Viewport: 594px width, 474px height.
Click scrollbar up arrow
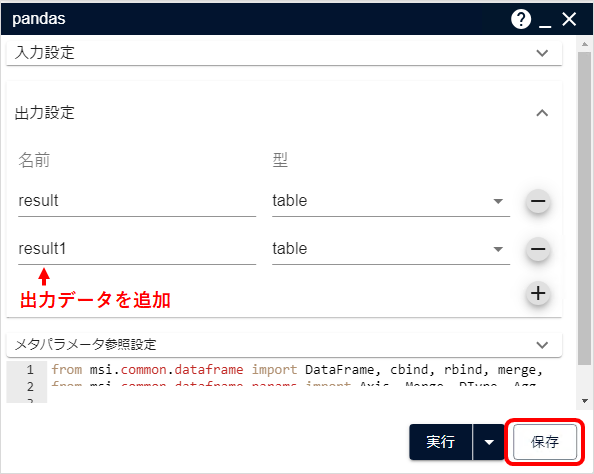pos(585,44)
